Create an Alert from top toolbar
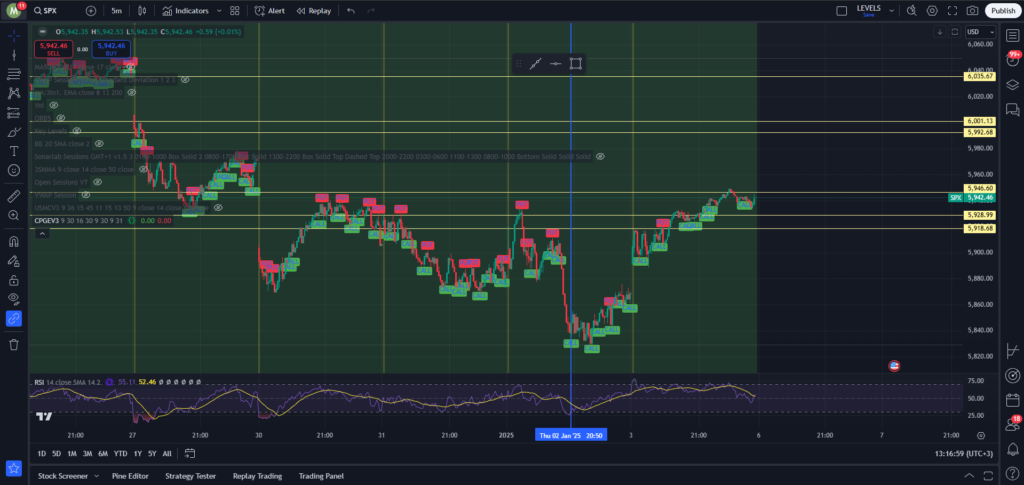This screenshot has width=1024, height=485. (x=270, y=10)
